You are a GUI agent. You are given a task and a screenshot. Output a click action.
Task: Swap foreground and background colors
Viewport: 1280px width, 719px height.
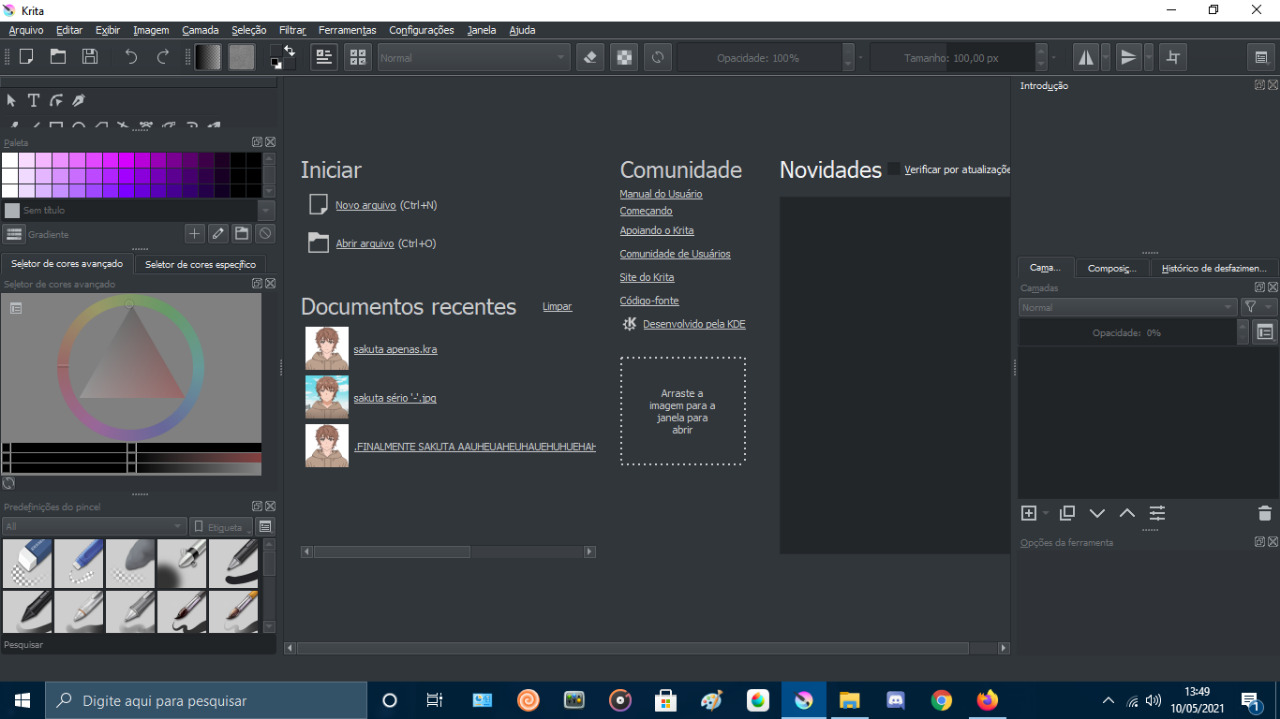[x=290, y=49]
